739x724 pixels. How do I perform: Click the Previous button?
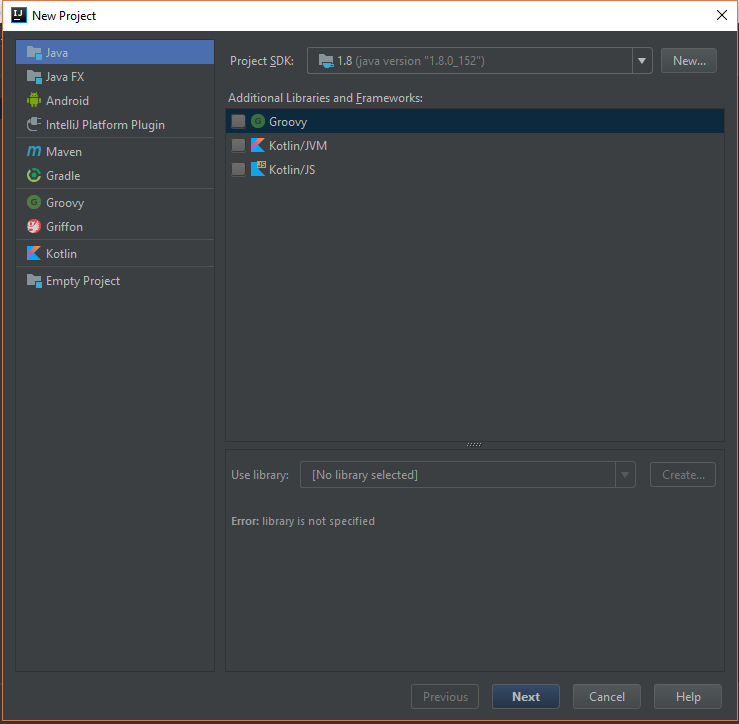pyautogui.click(x=445, y=697)
